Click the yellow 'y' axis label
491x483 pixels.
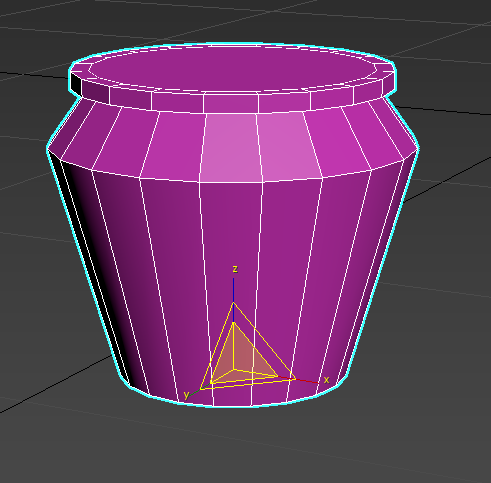(x=187, y=395)
